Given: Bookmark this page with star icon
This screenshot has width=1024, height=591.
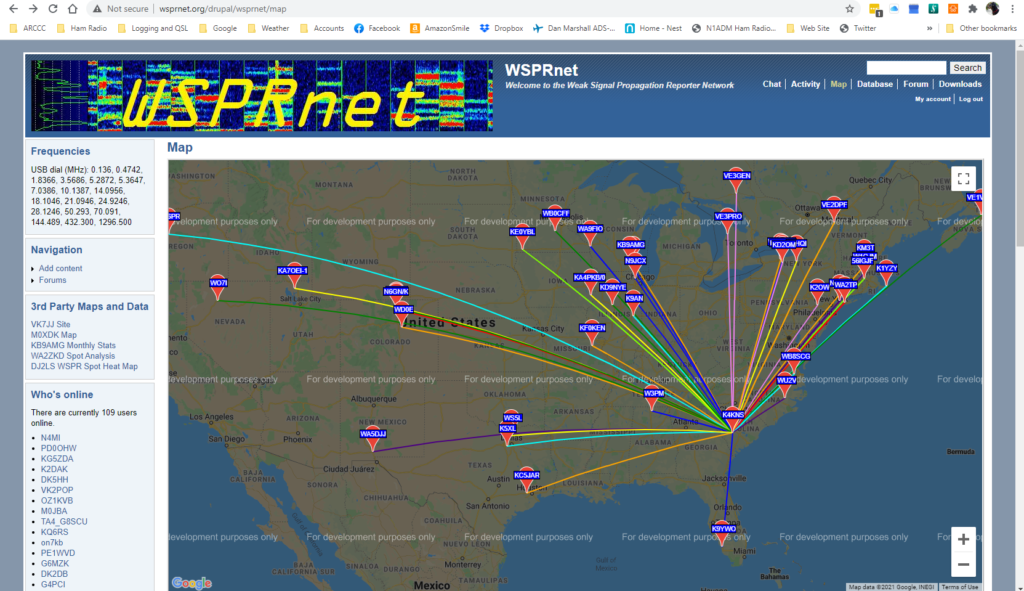Looking at the screenshot, I should click(x=849, y=8).
